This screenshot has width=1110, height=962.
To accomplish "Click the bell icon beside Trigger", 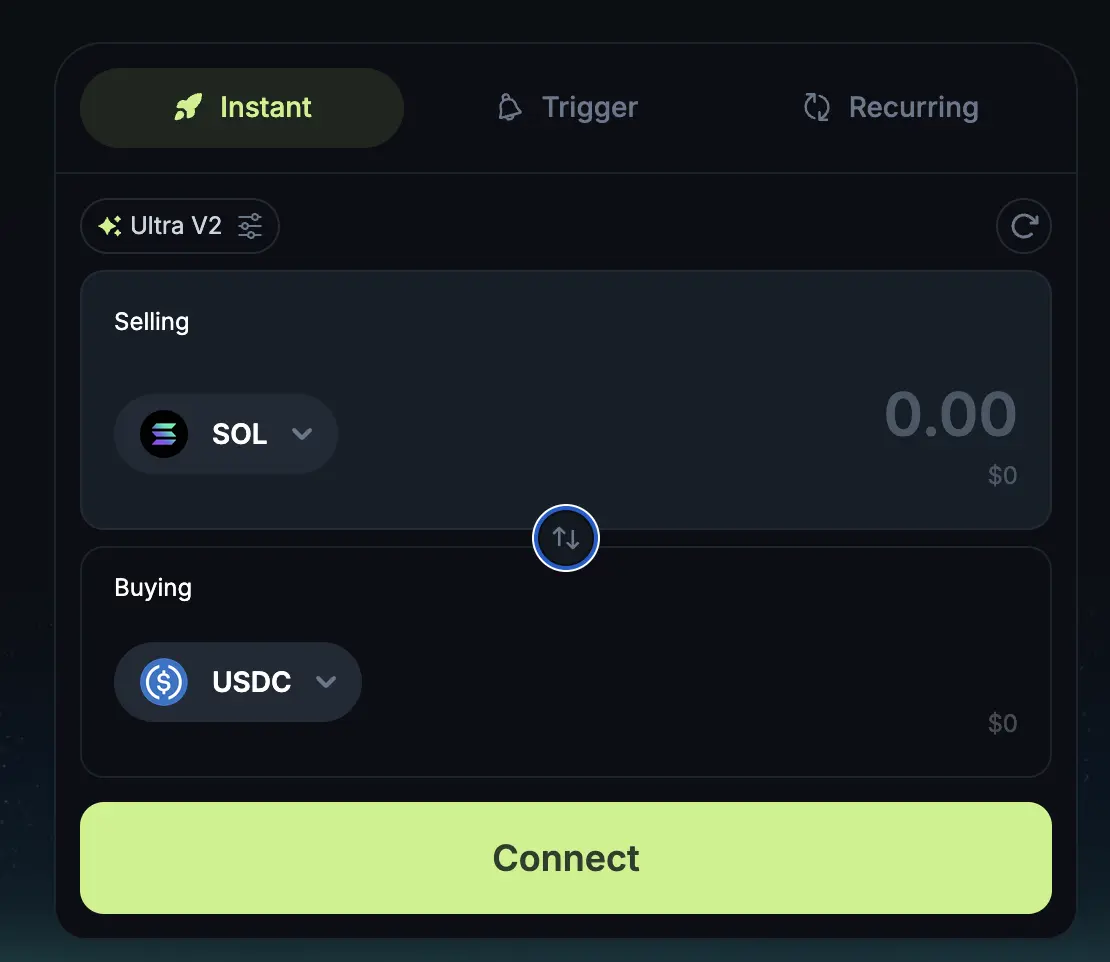I will pos(510,107).
